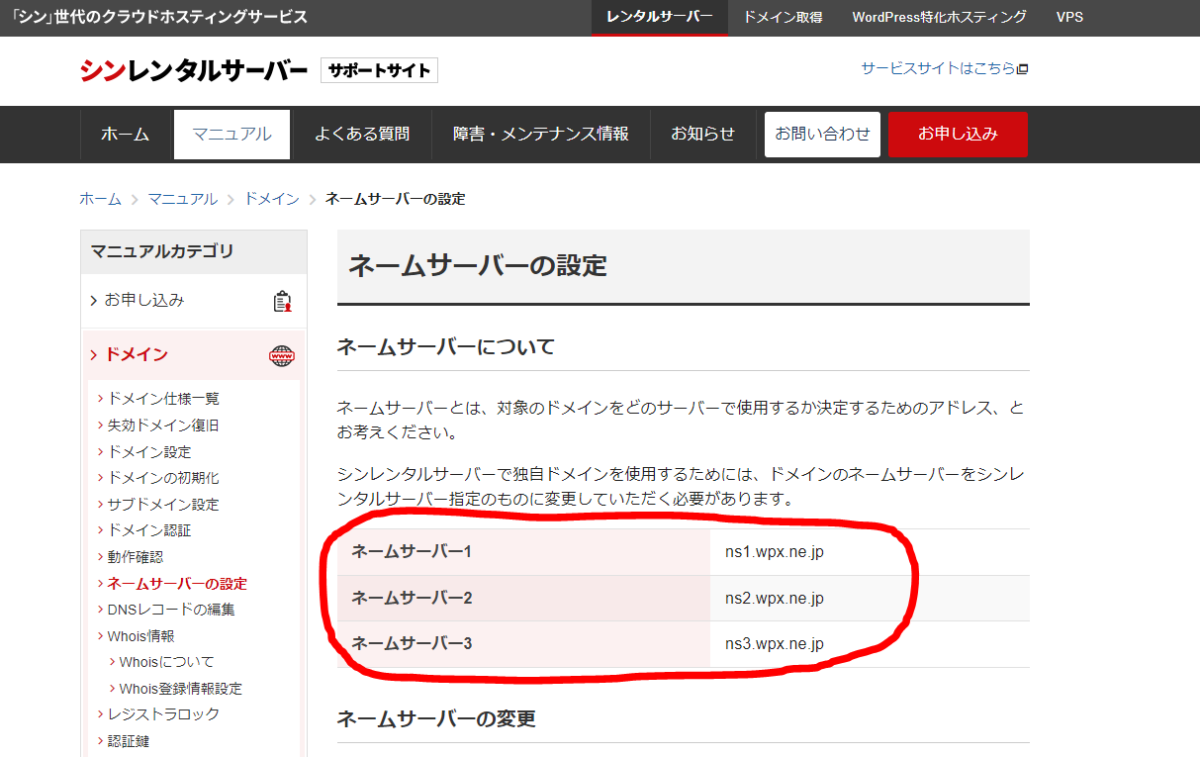Image resolution: width=1200 pixels, height=757 pixels.
Task: Switch to ドメイン取得 service tab
Action: point(783,17)
